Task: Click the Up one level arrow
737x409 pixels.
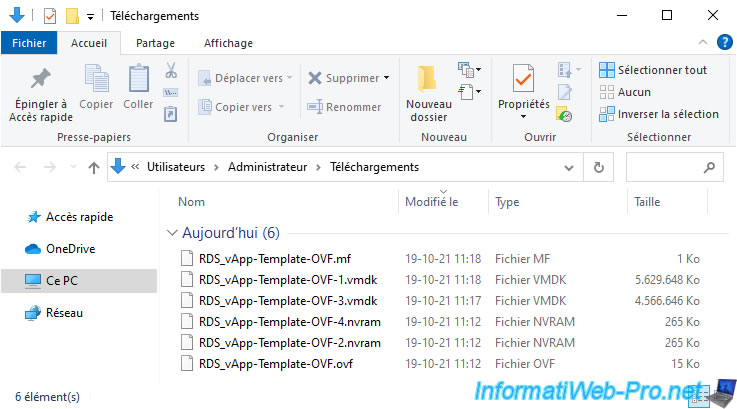Action: (94, 167)
